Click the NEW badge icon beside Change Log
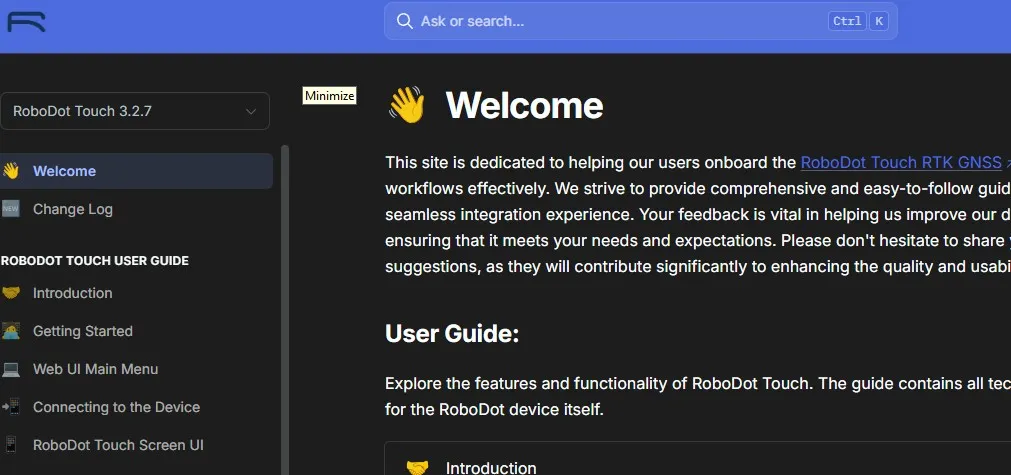1011x475 pixels. tap(10, 209)
